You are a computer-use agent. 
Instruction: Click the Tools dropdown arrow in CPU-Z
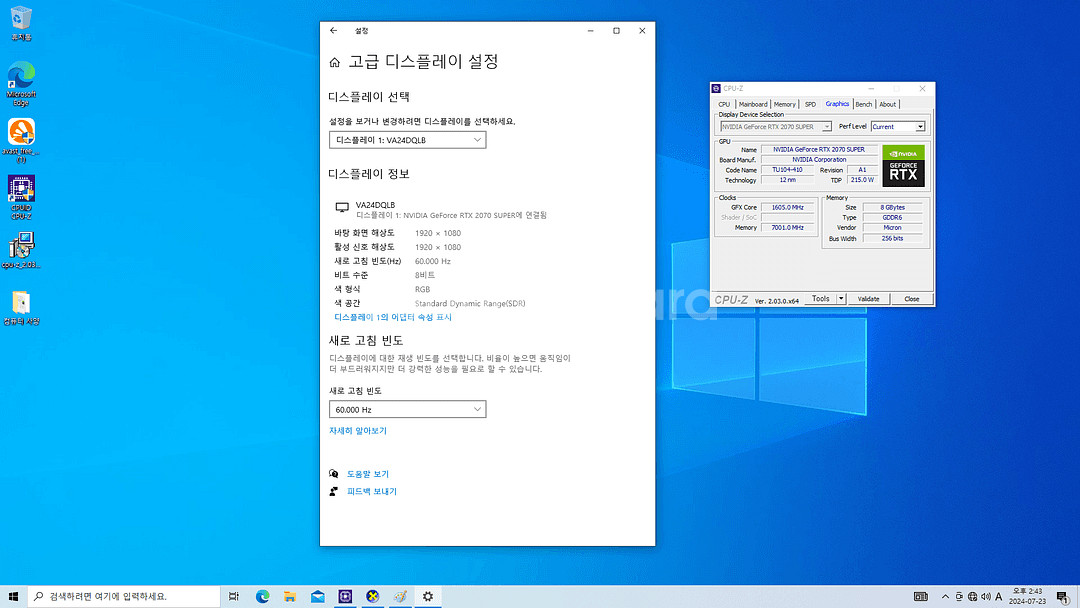[841, 299]
